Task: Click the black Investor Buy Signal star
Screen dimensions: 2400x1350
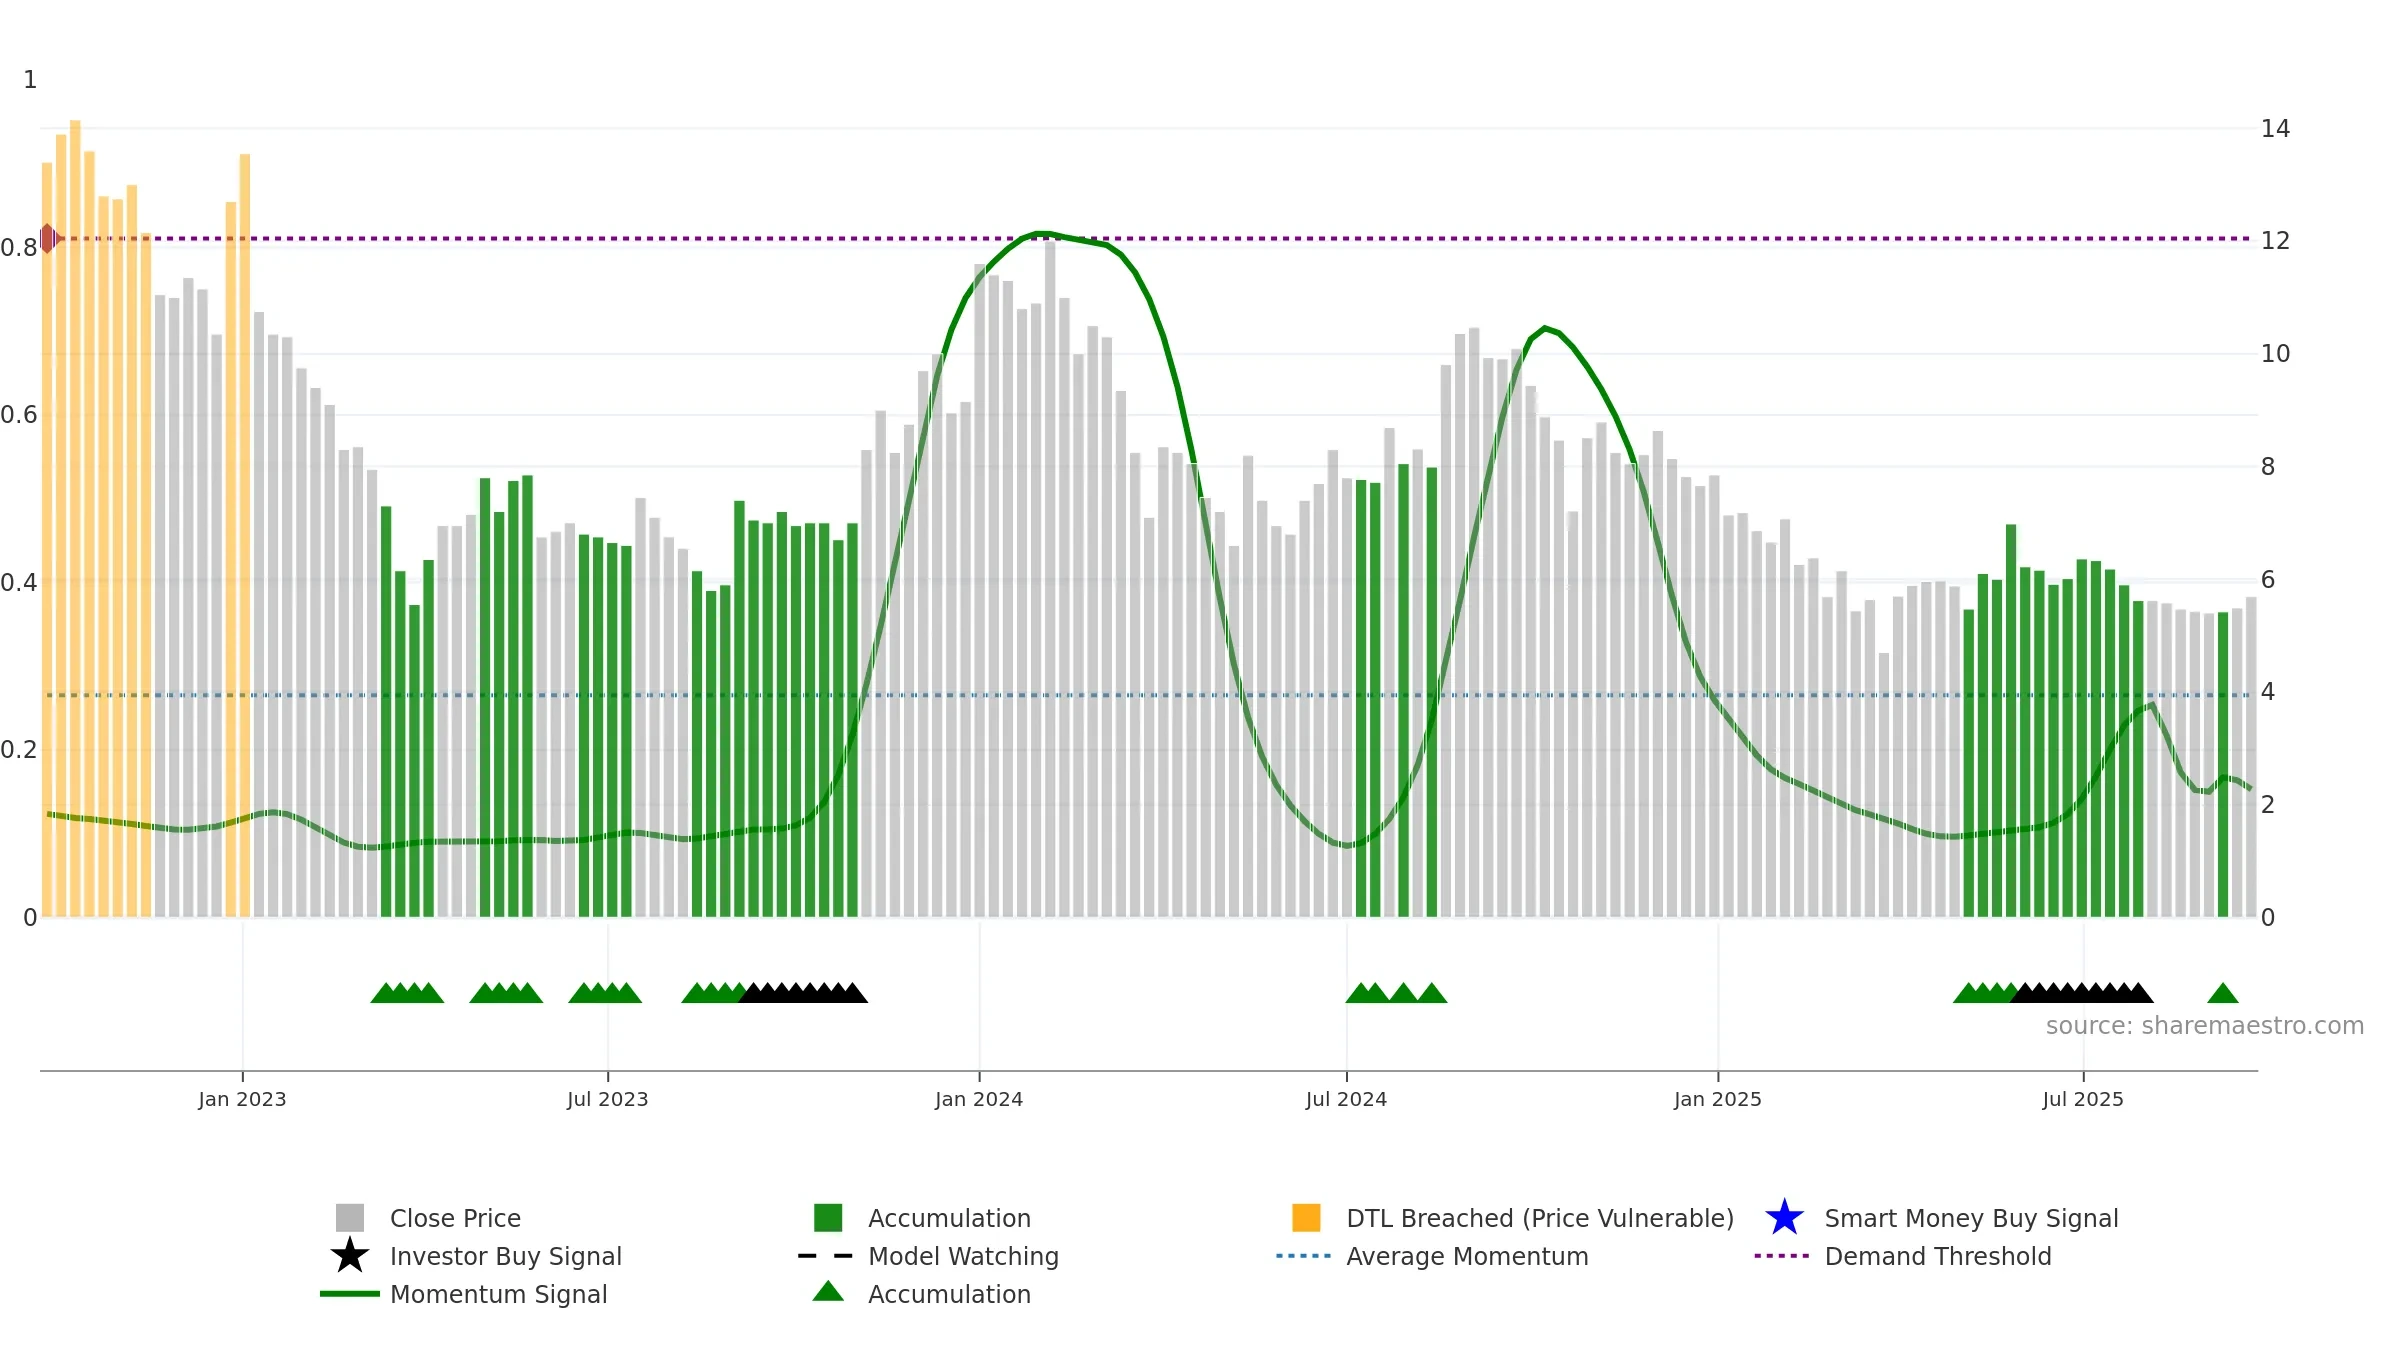Action: (350, 1255)
